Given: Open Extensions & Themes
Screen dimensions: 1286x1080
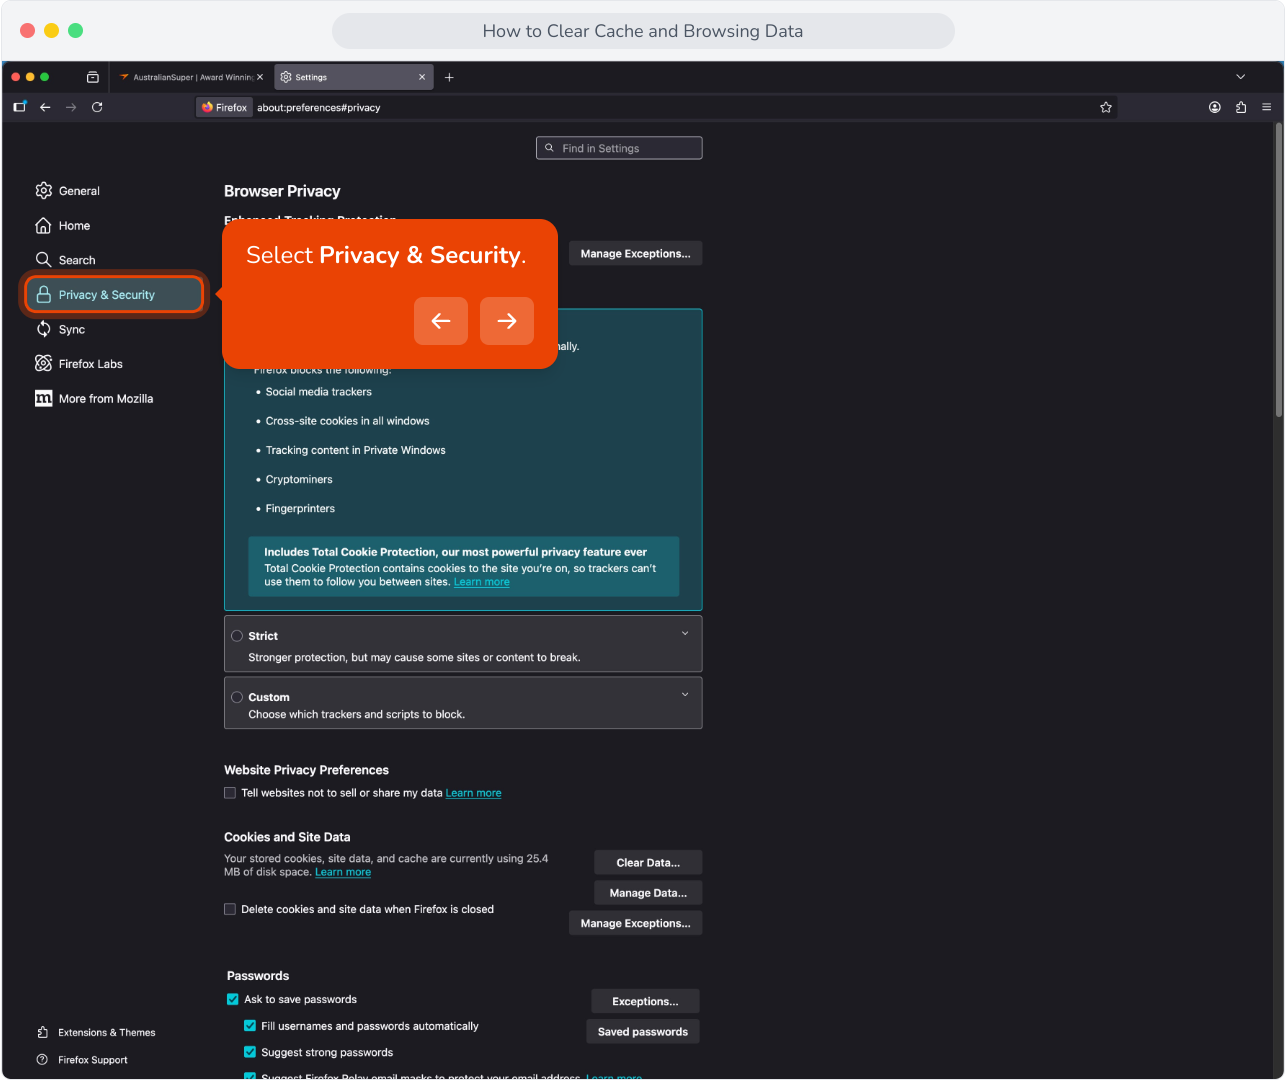Looking at the screenshot, I should coord(96,1033).
